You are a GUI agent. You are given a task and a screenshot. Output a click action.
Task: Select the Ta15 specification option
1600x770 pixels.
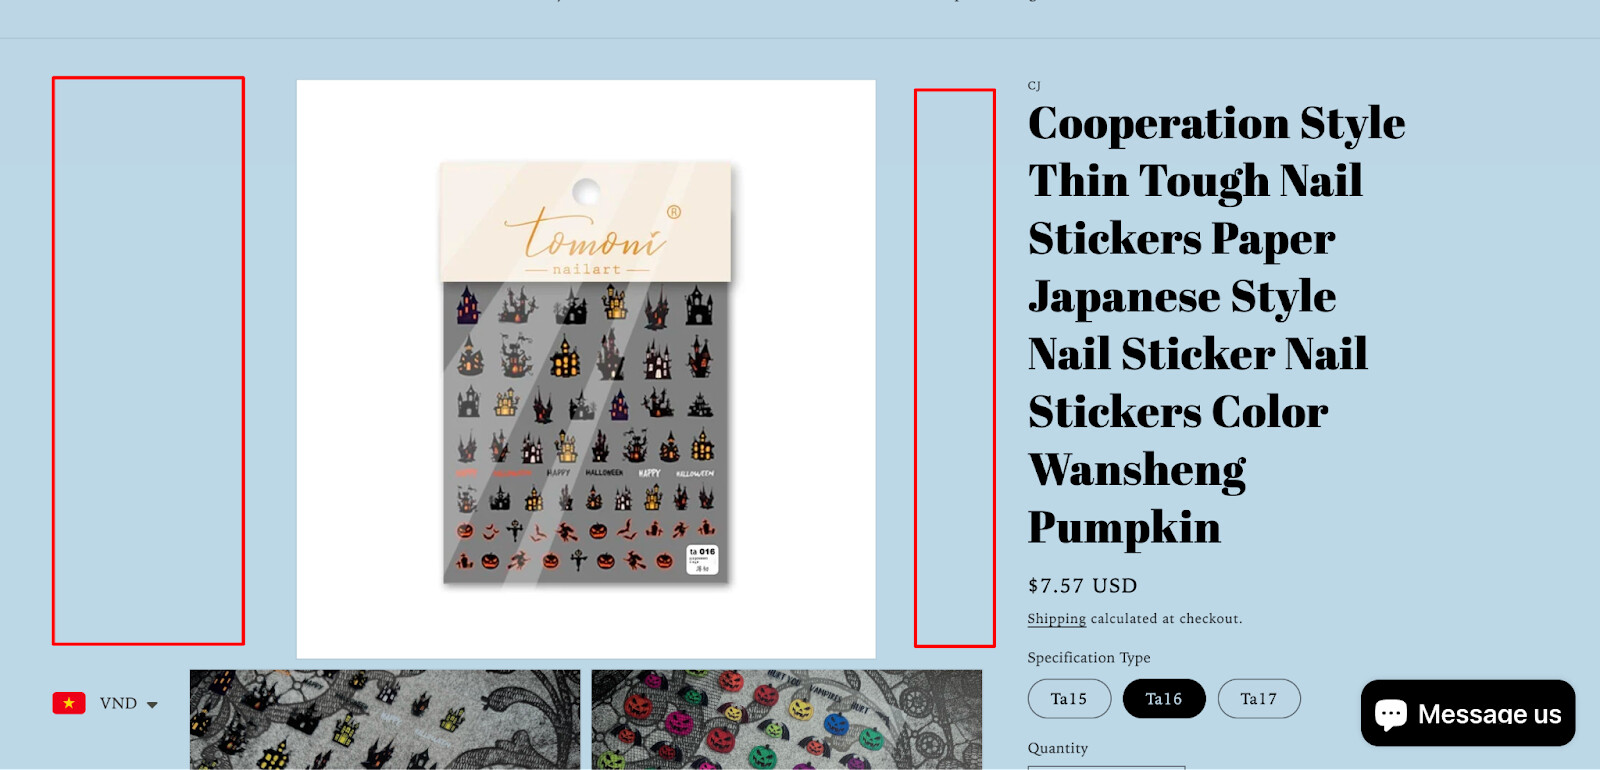click(x=1069, y=699)
